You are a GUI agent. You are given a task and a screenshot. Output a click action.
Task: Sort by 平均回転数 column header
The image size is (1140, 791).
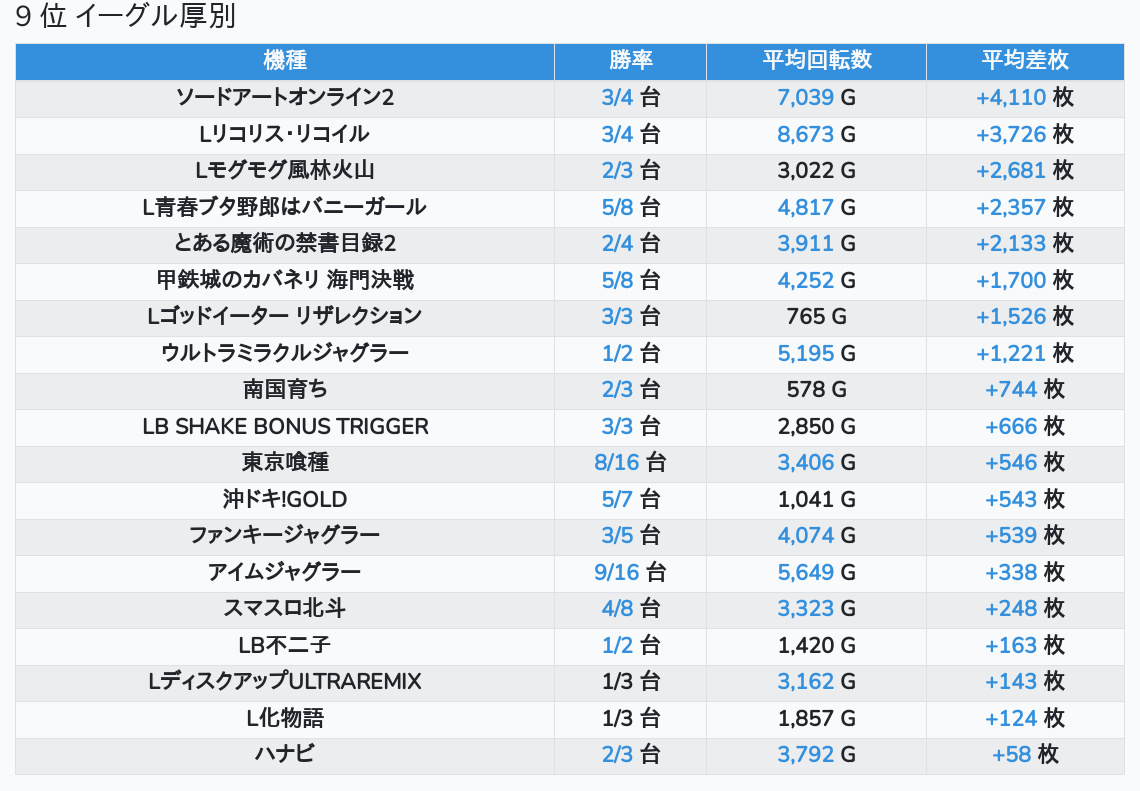[x=816, y=60]
